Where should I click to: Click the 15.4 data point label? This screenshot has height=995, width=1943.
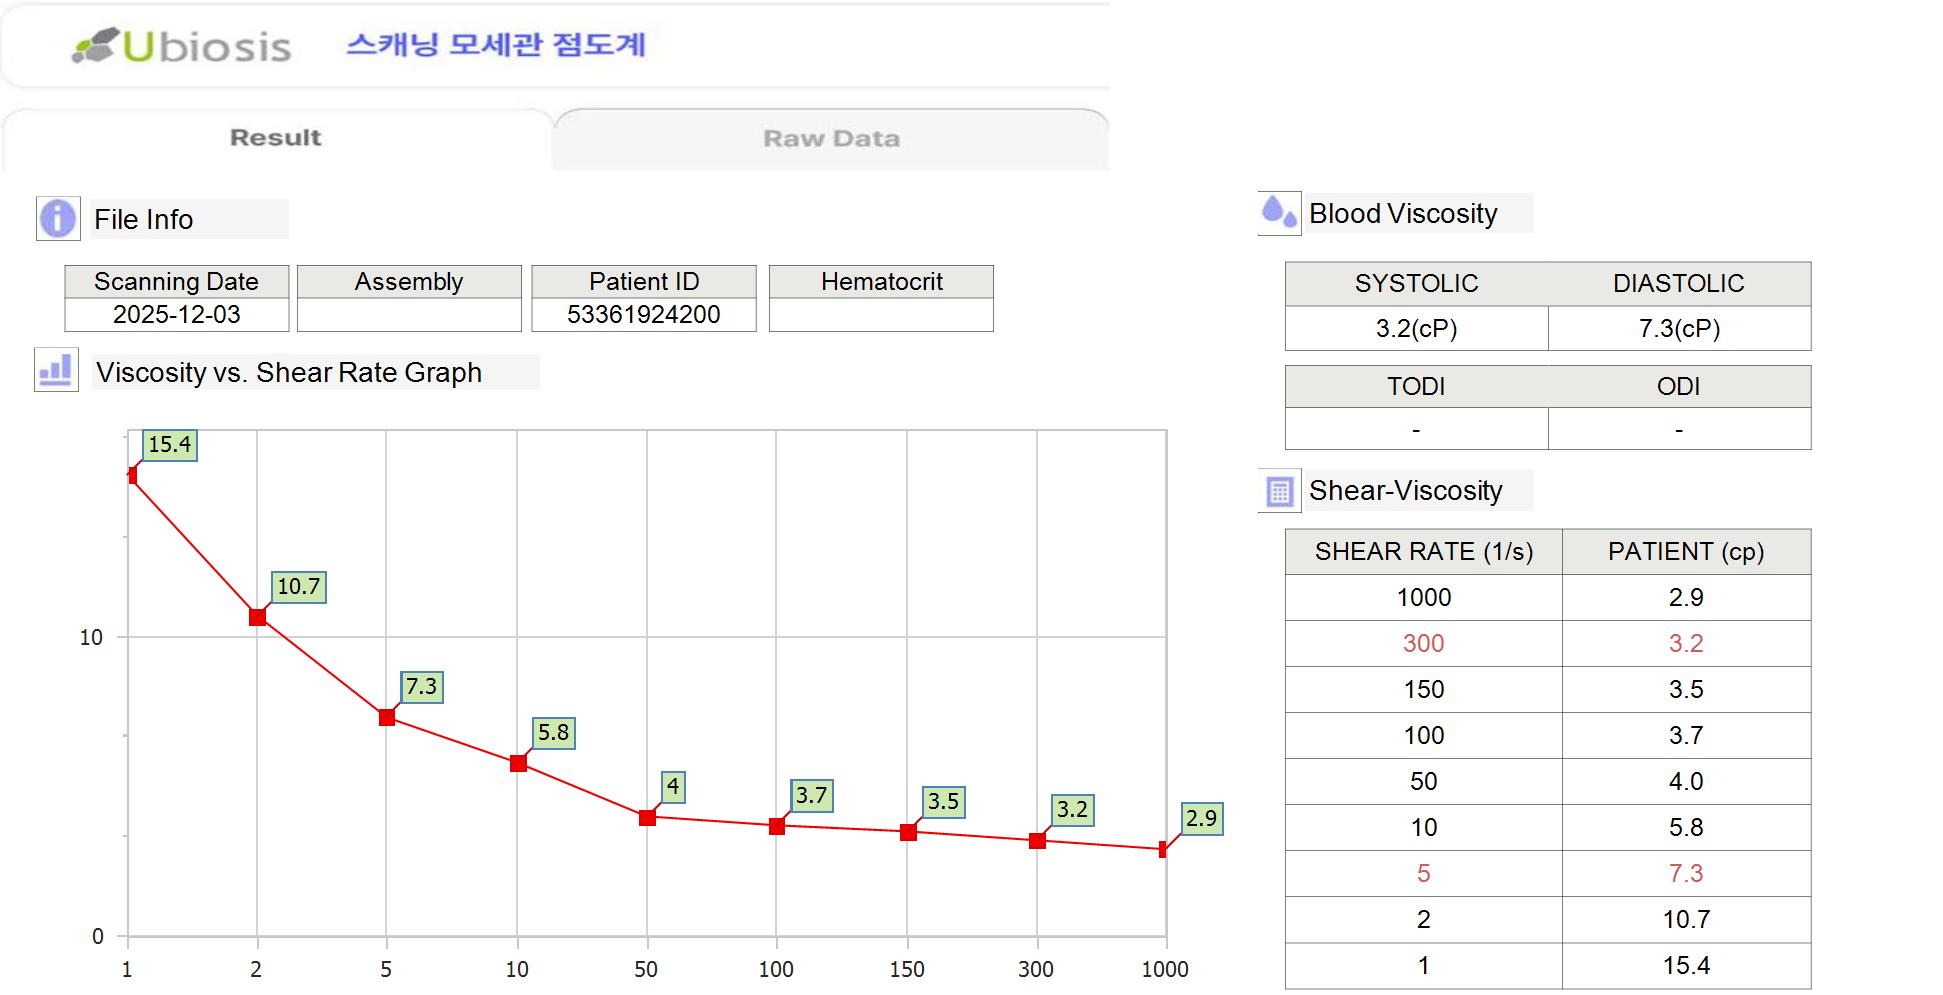point(170,445)
